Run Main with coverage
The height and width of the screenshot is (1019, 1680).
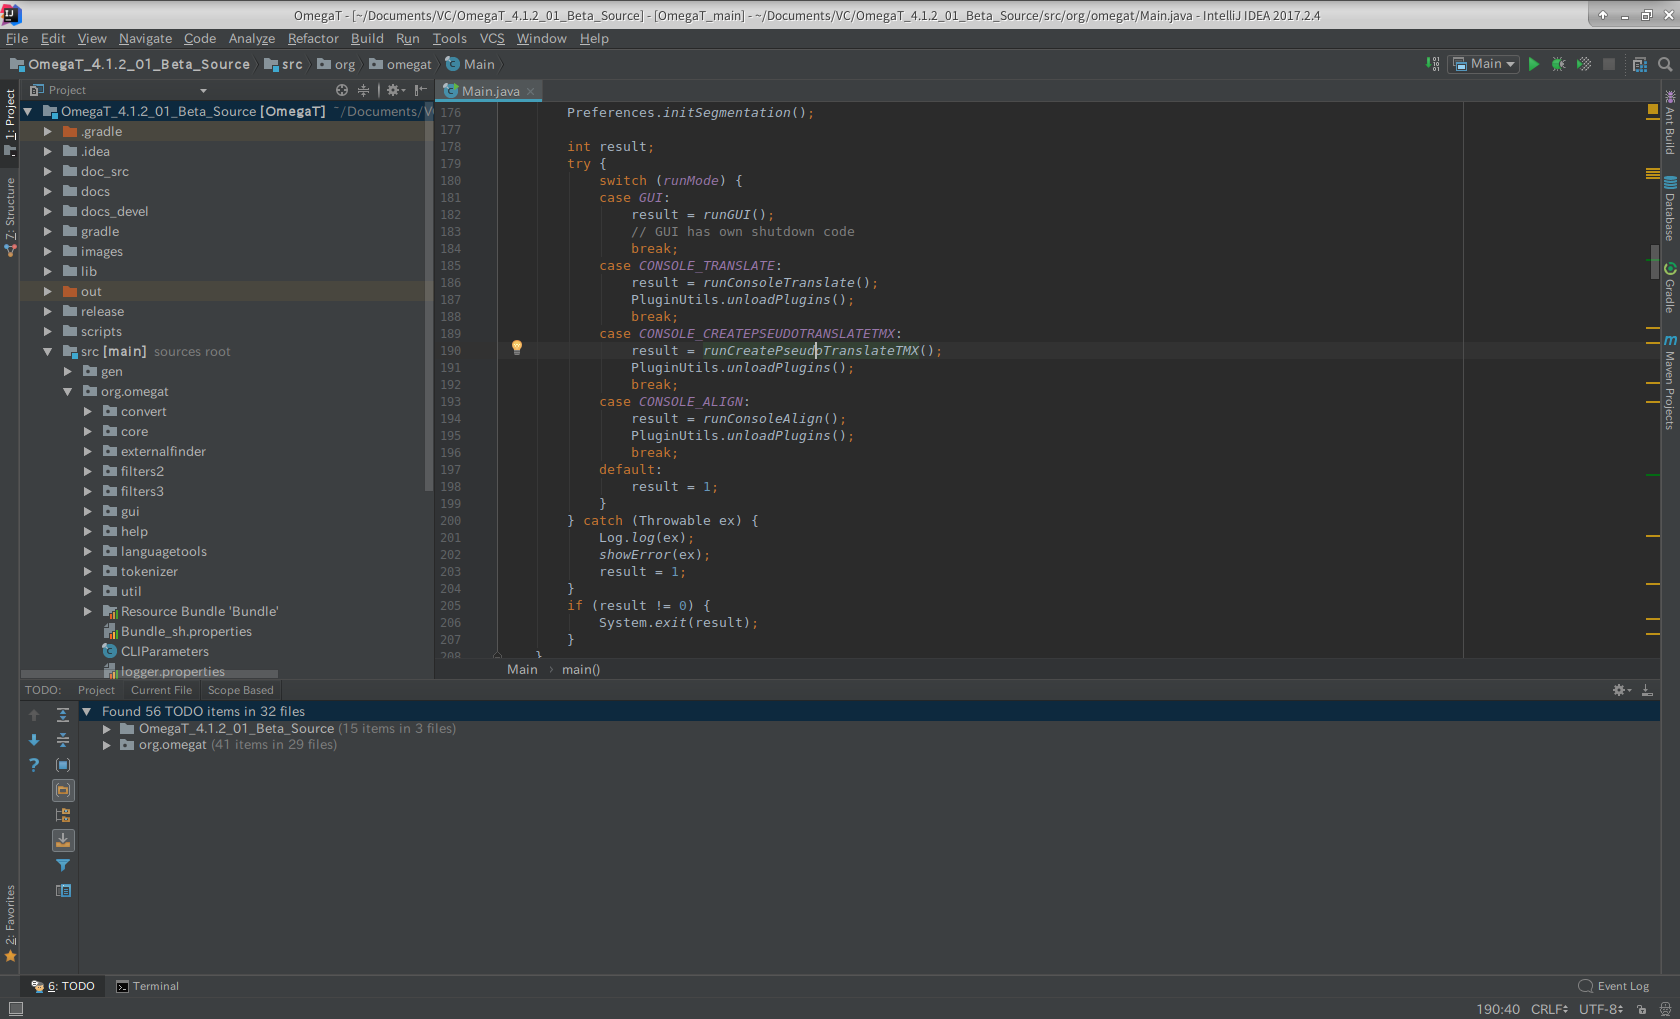[1583, 64]
